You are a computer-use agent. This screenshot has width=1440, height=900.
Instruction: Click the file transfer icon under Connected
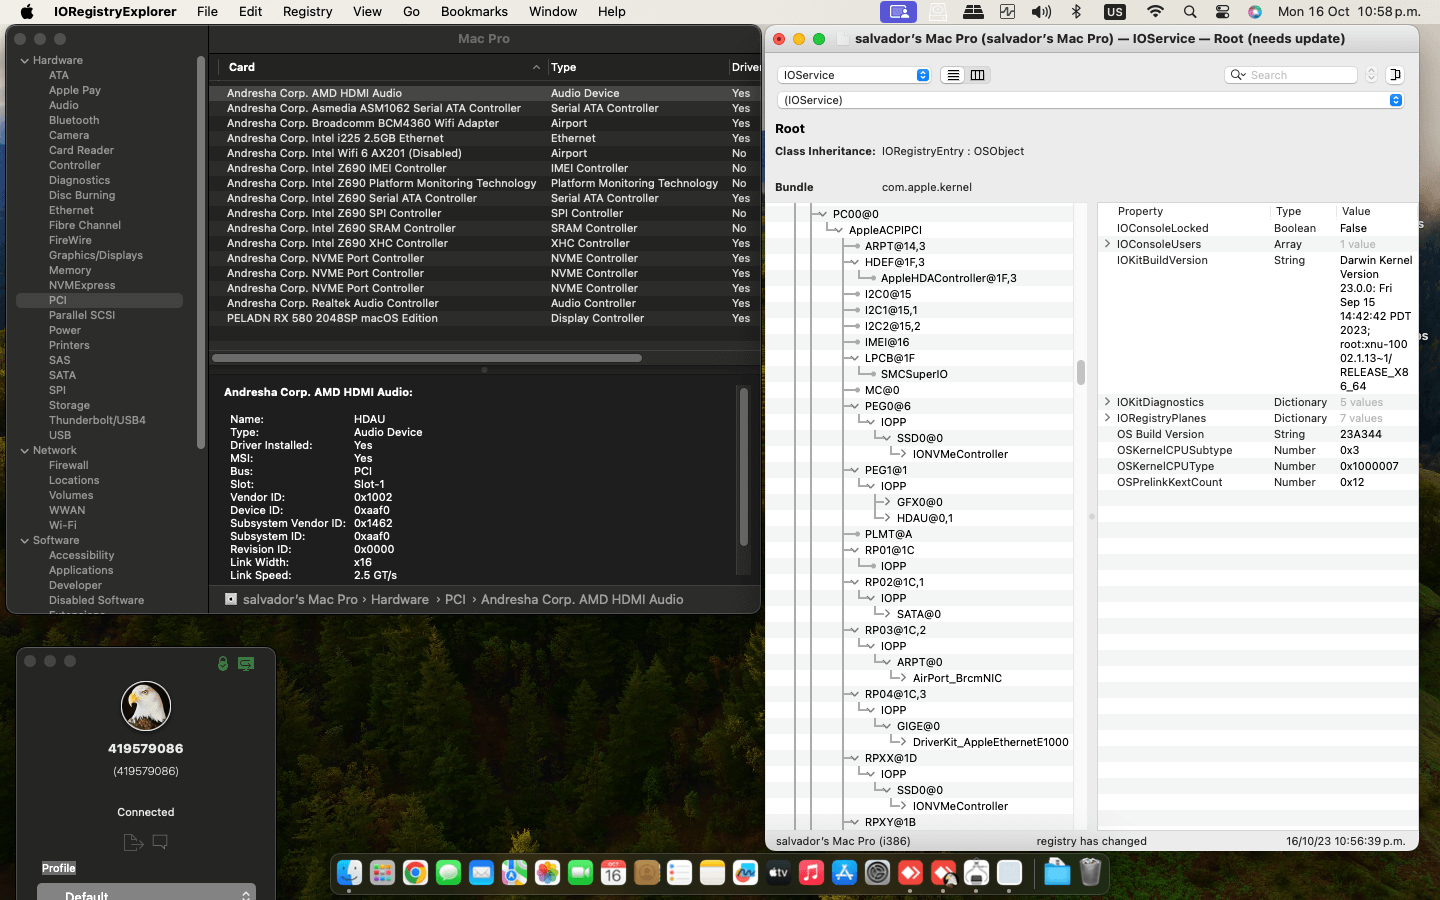tap(133, 843)
